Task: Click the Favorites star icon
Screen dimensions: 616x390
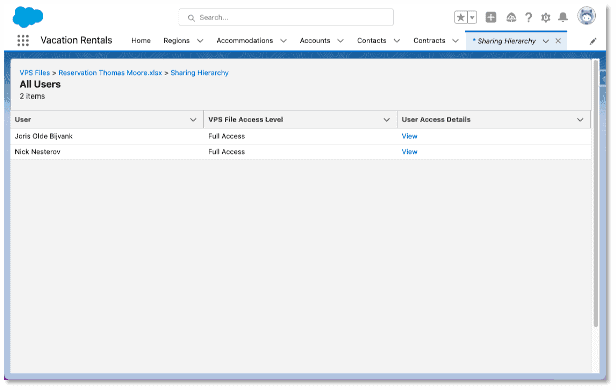Action: 460,17
